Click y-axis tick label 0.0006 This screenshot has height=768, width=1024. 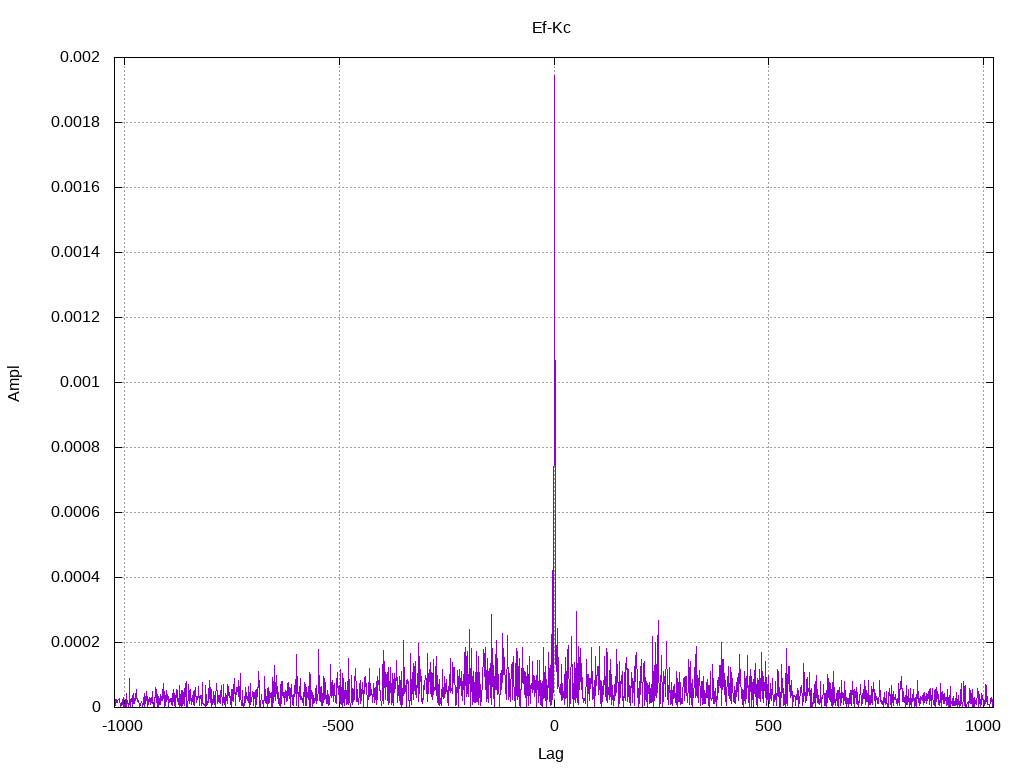coord(76,512)
